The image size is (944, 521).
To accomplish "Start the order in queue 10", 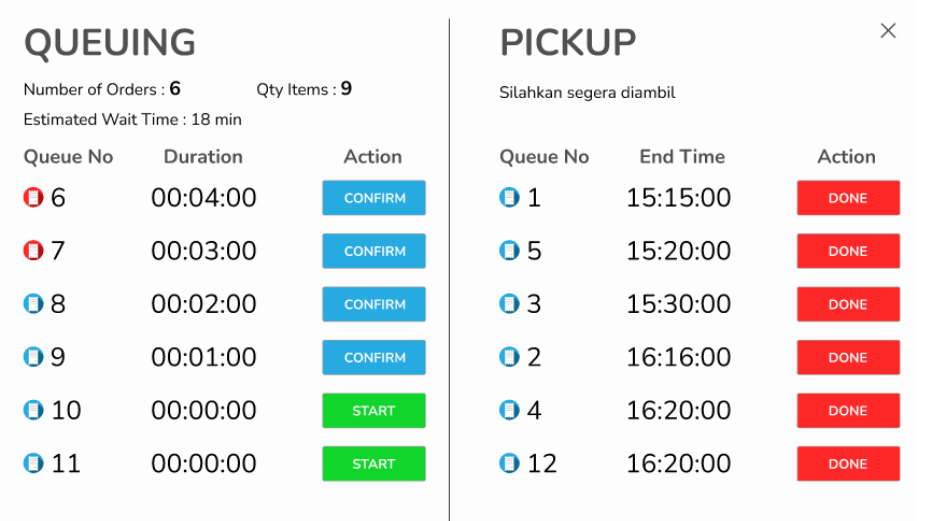I will [374, 410].
